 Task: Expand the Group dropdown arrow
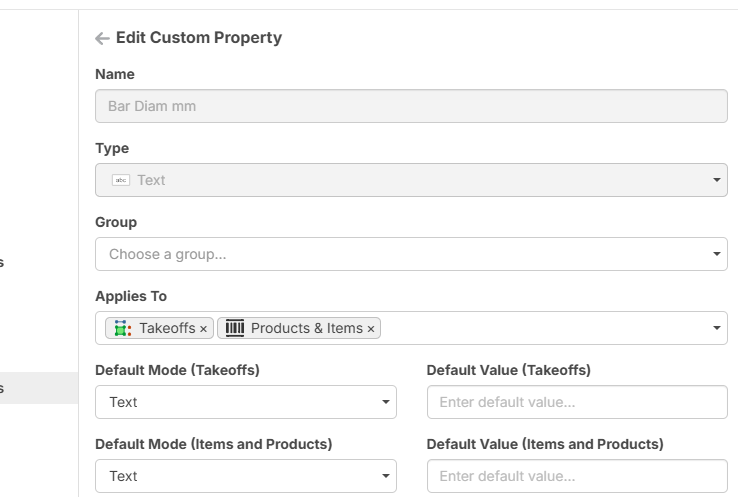point(717,254)
